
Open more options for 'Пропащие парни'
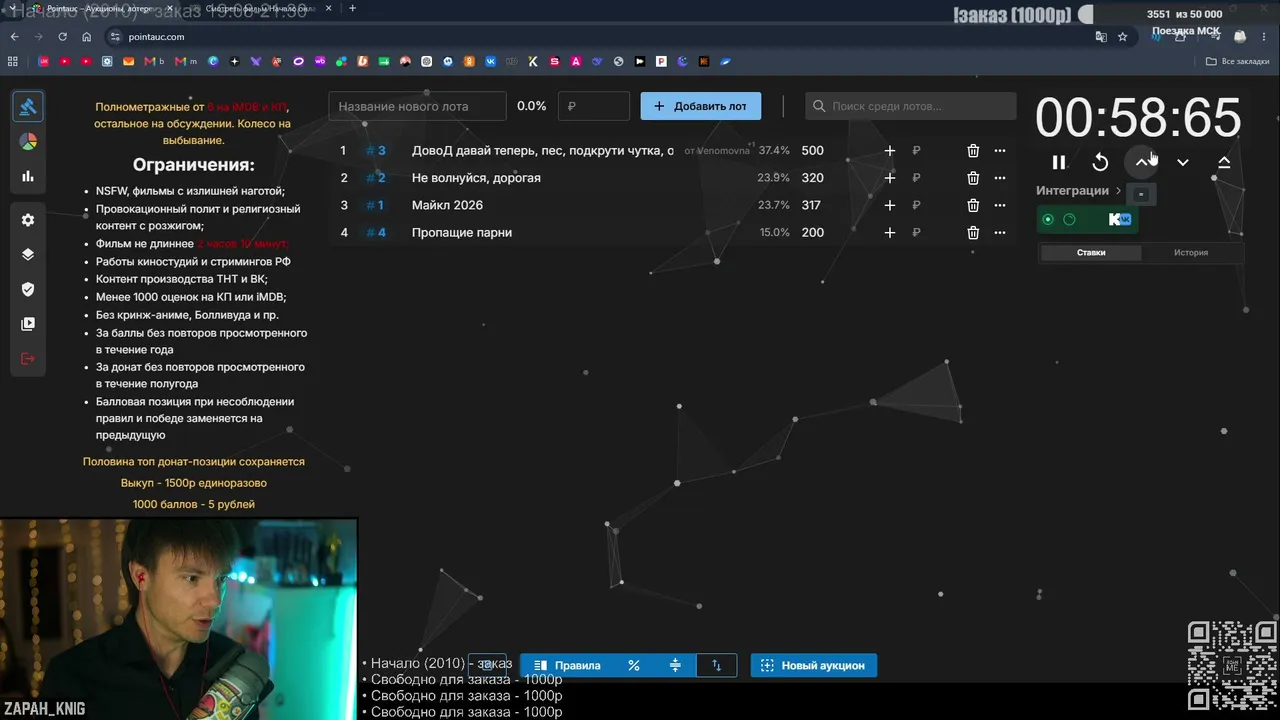click(1000, 232)
